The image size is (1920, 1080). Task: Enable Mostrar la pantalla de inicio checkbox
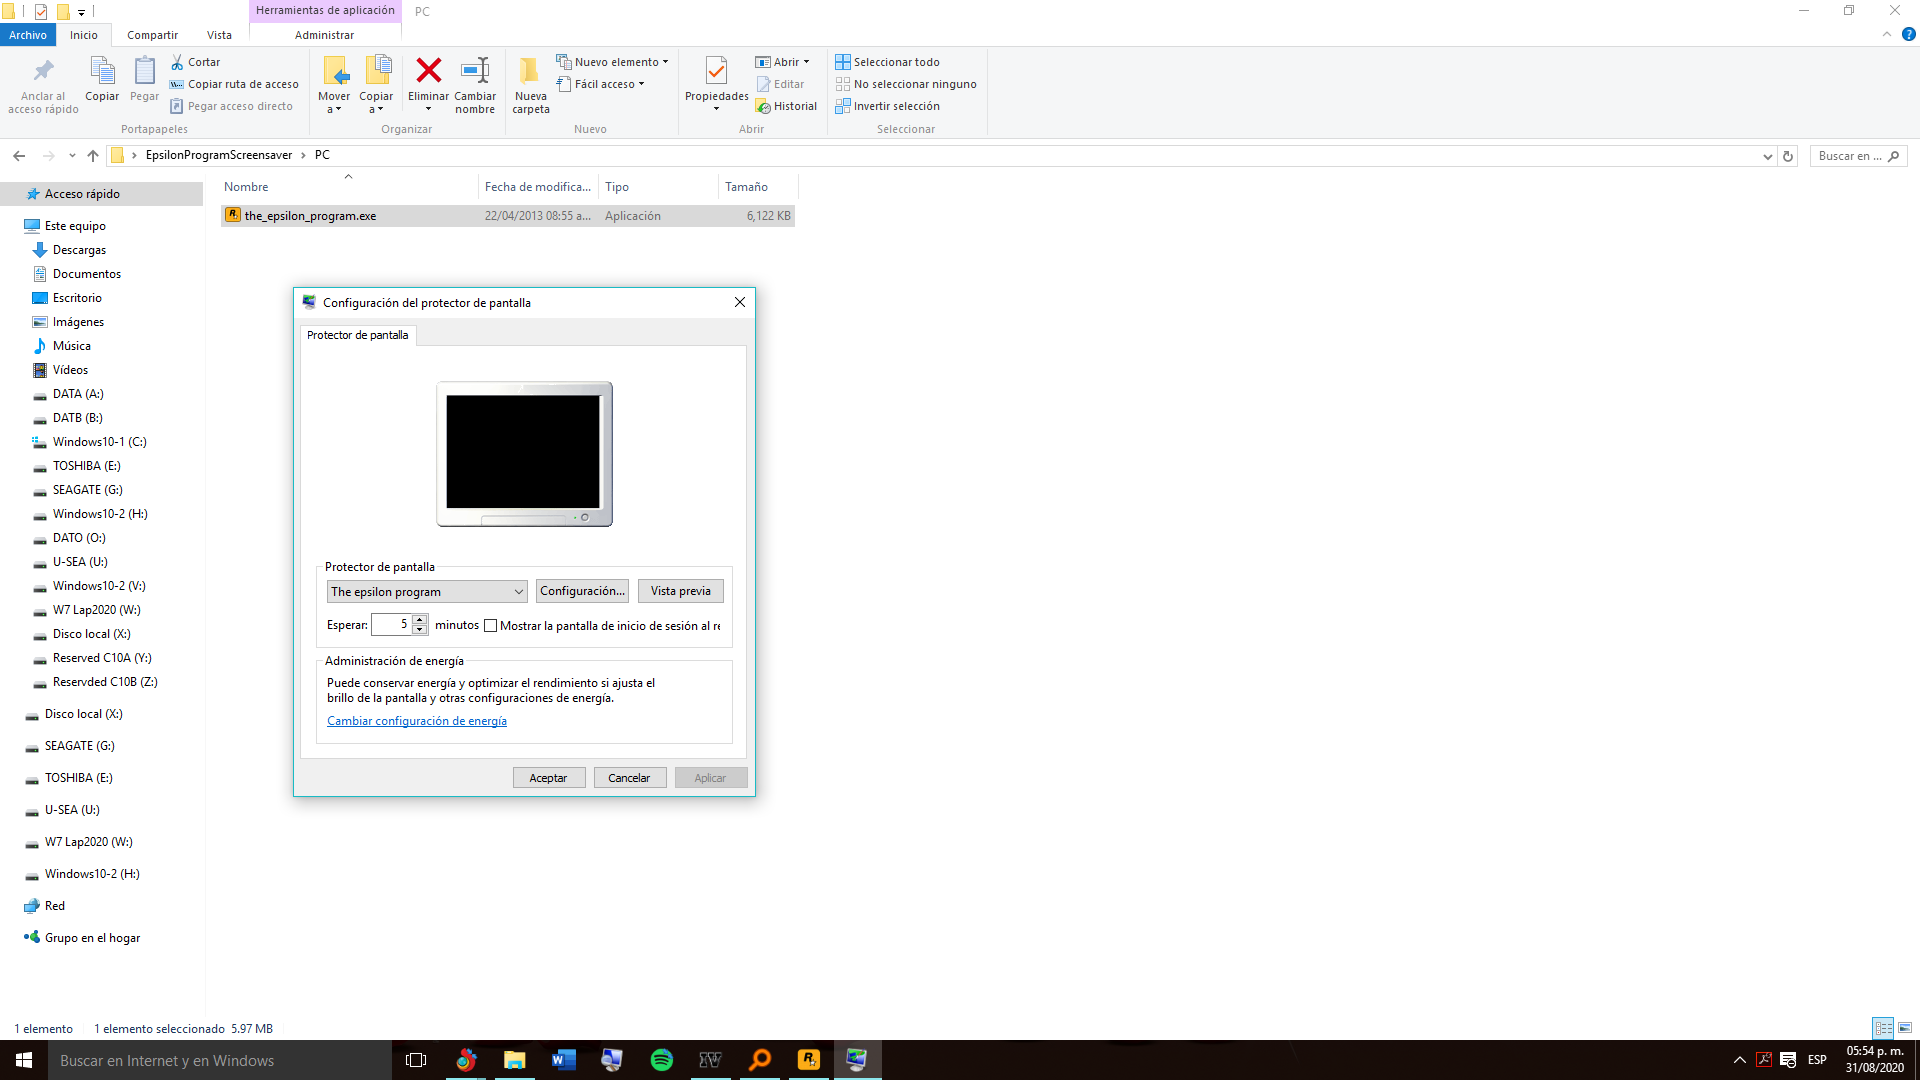pos(490,626)
